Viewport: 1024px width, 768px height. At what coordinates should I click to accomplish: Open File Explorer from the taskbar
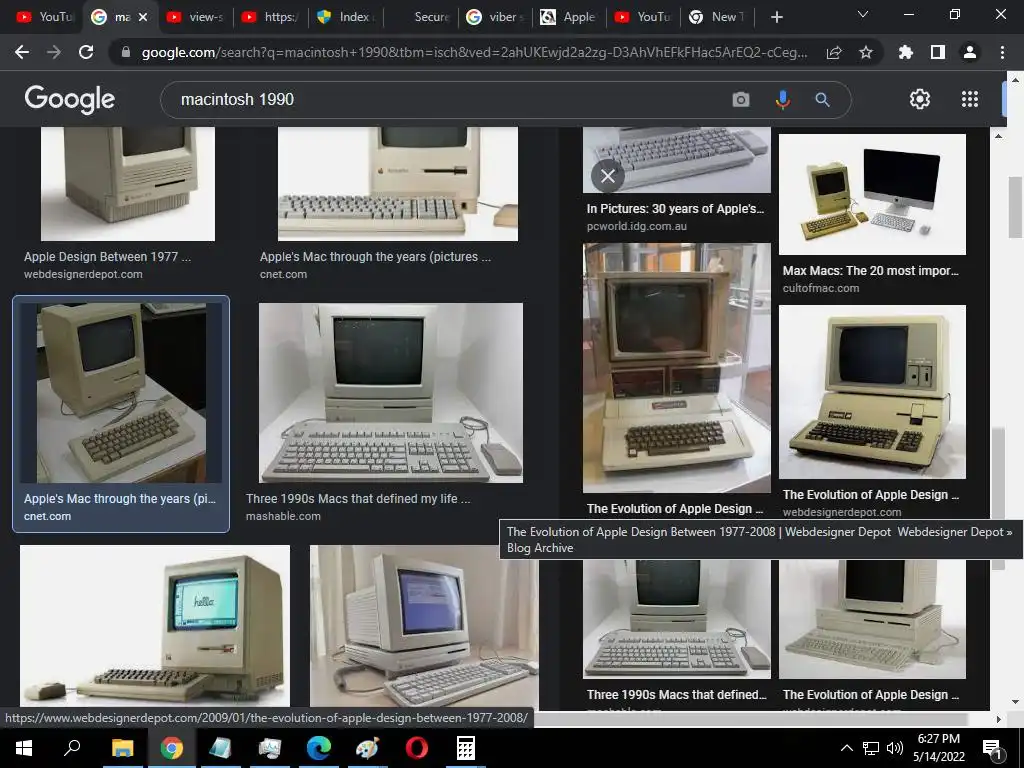coord(122,748)
